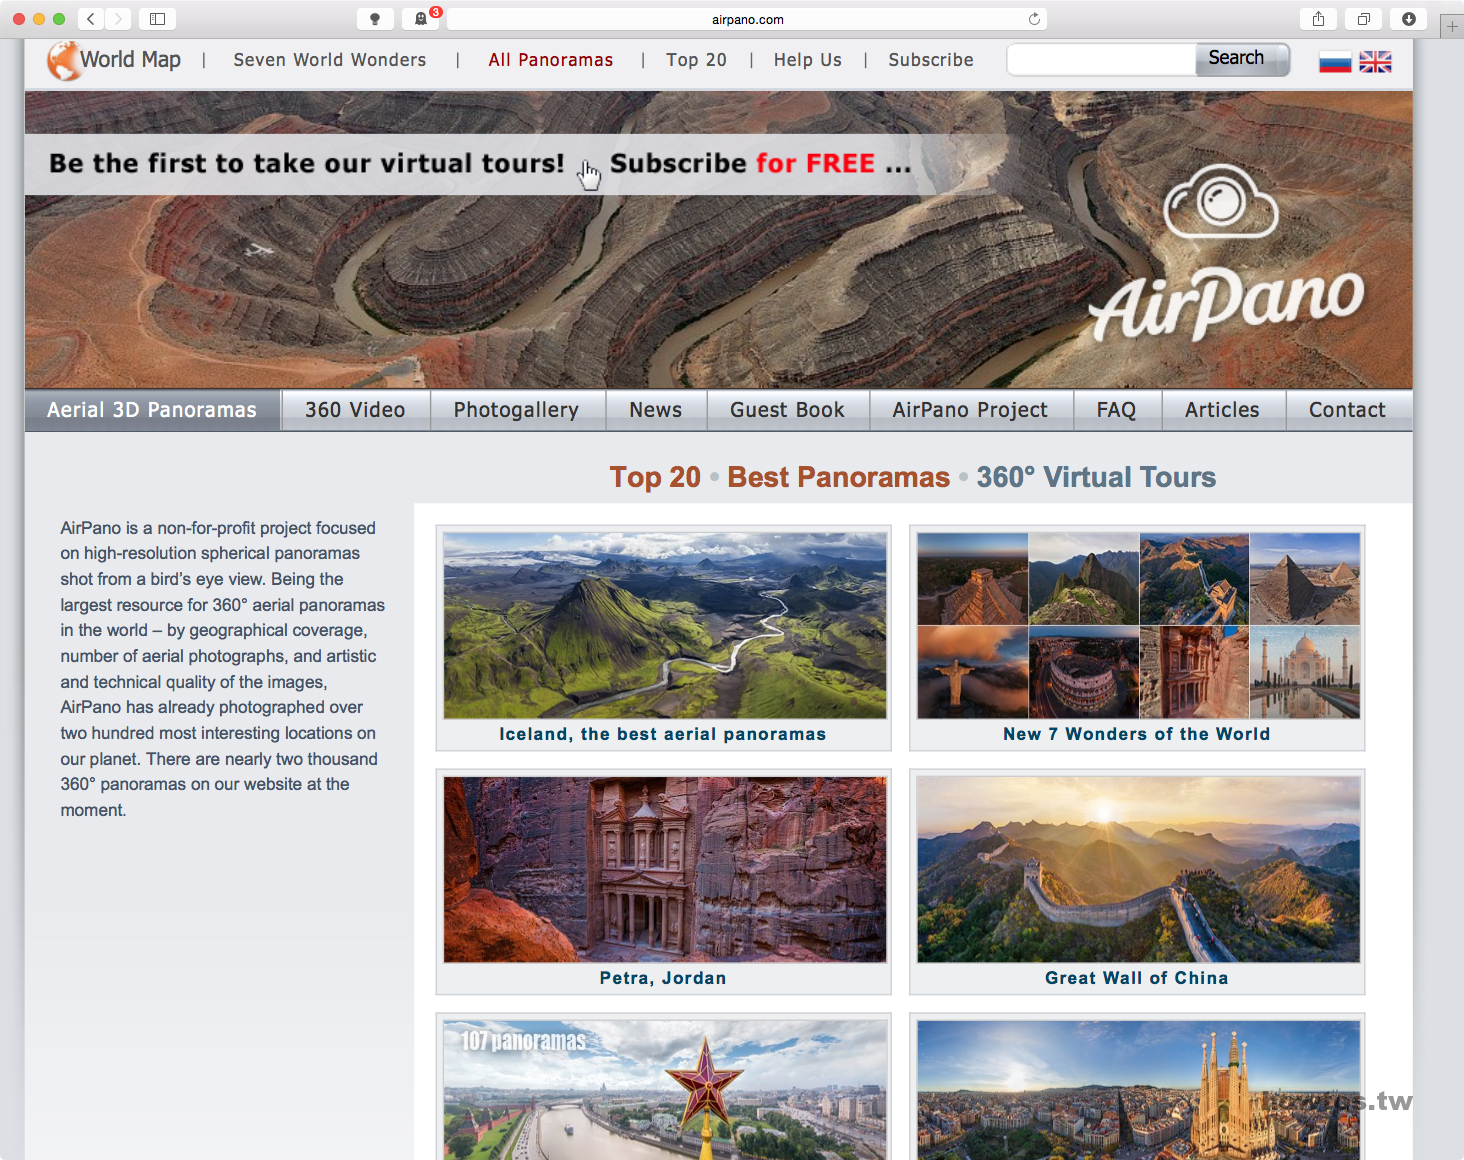Open the Iceland aerial panorama thumbnail
Screen dimensions: 1464x1160
click(x=665, y=625)
